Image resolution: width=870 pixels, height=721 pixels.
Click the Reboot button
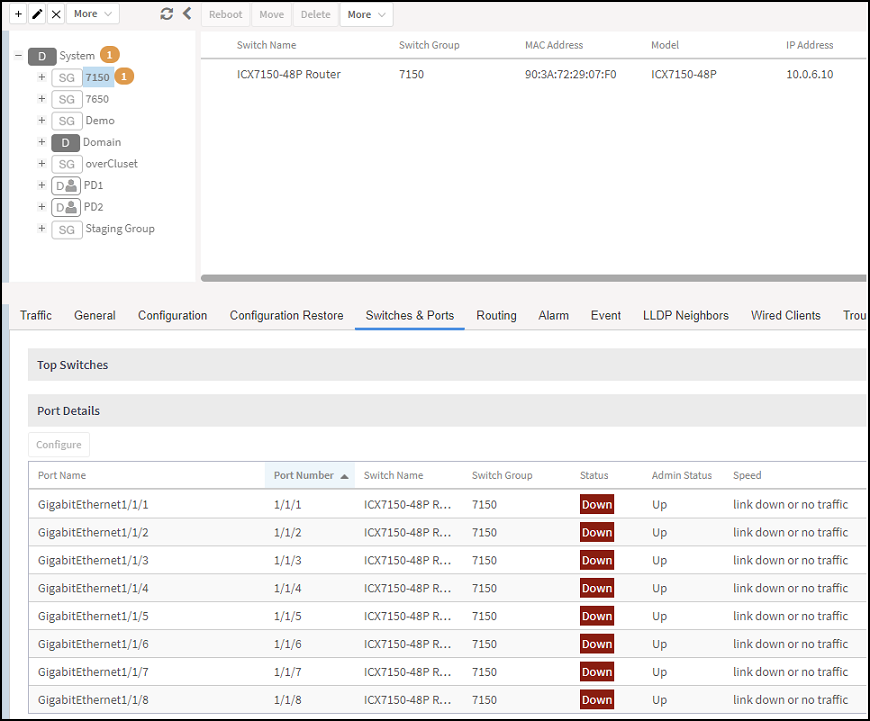click(x=225, y=14)
